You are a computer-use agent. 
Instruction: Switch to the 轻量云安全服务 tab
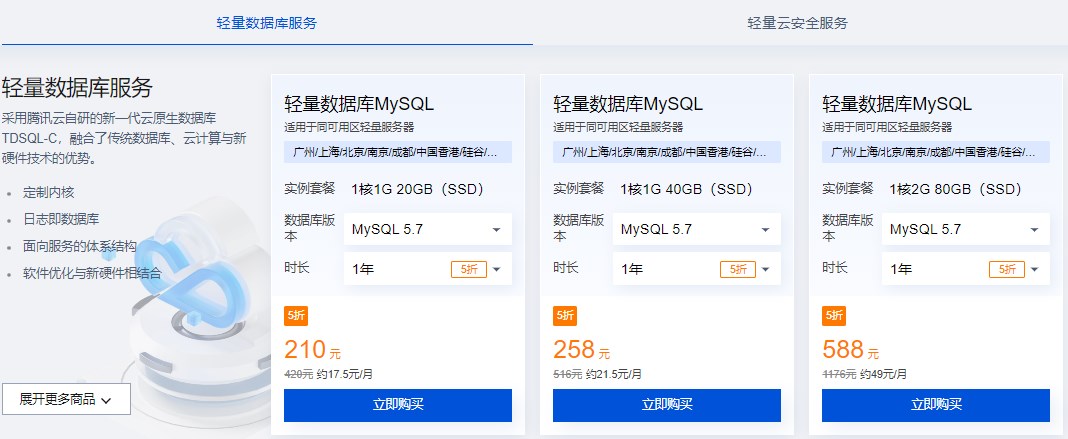pos(797,23)
